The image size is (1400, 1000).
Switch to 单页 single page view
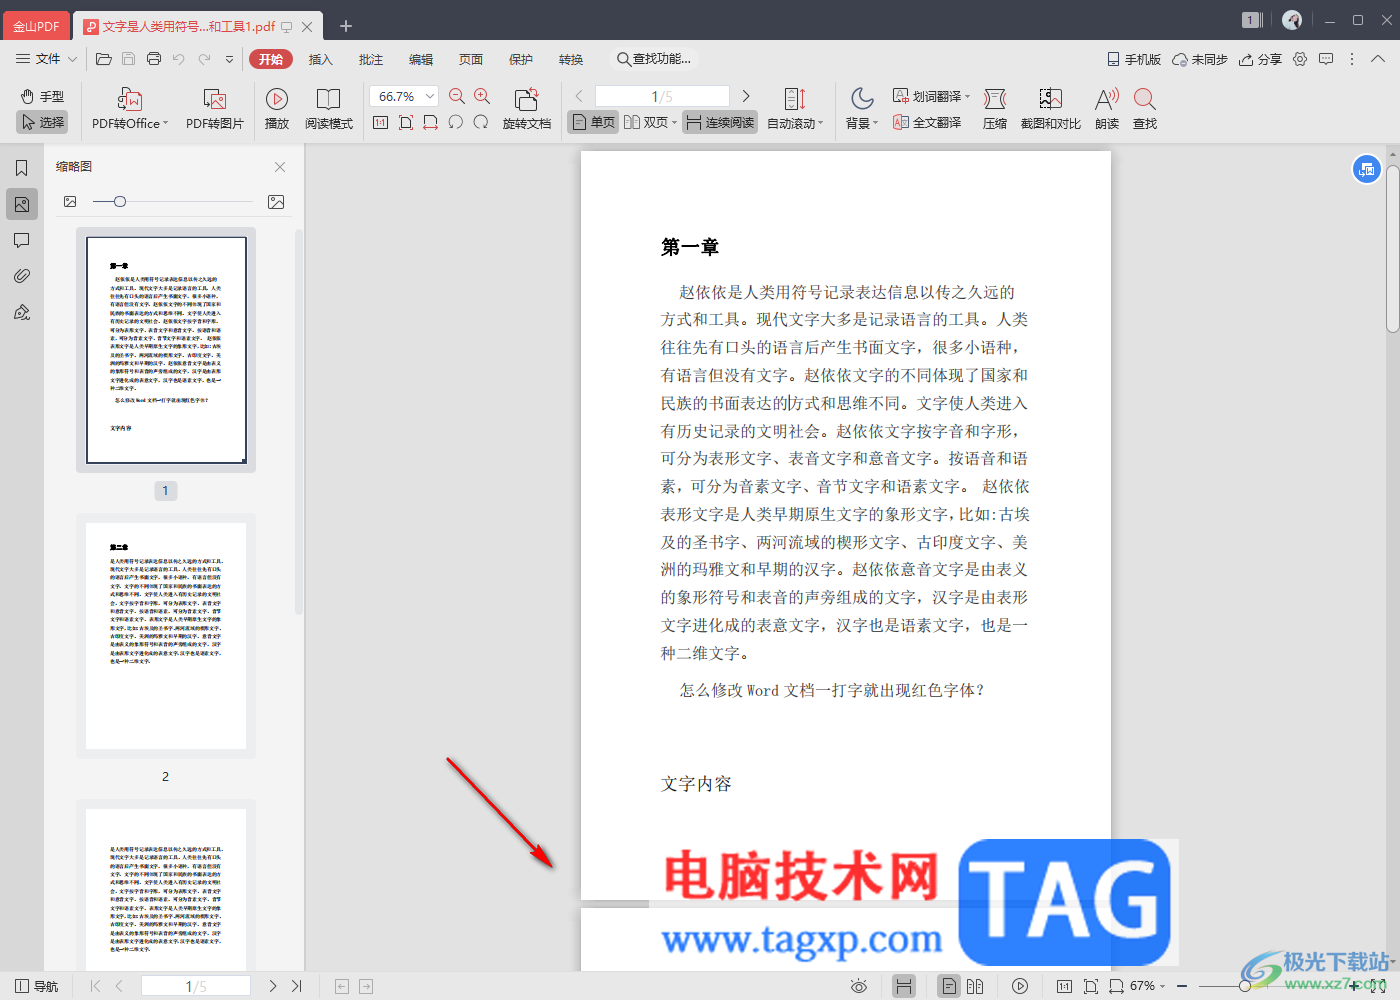point(593,122)
